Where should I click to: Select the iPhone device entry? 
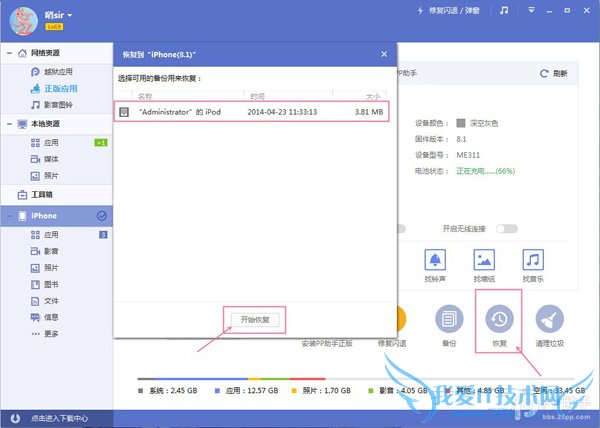coord(56,216)
